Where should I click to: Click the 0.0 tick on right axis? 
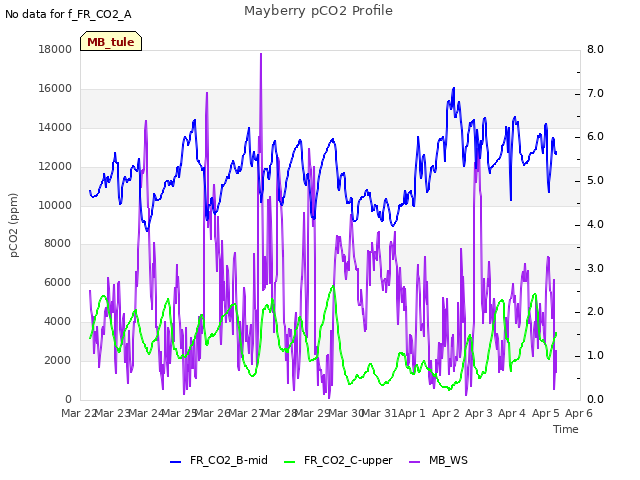point(595,400)
